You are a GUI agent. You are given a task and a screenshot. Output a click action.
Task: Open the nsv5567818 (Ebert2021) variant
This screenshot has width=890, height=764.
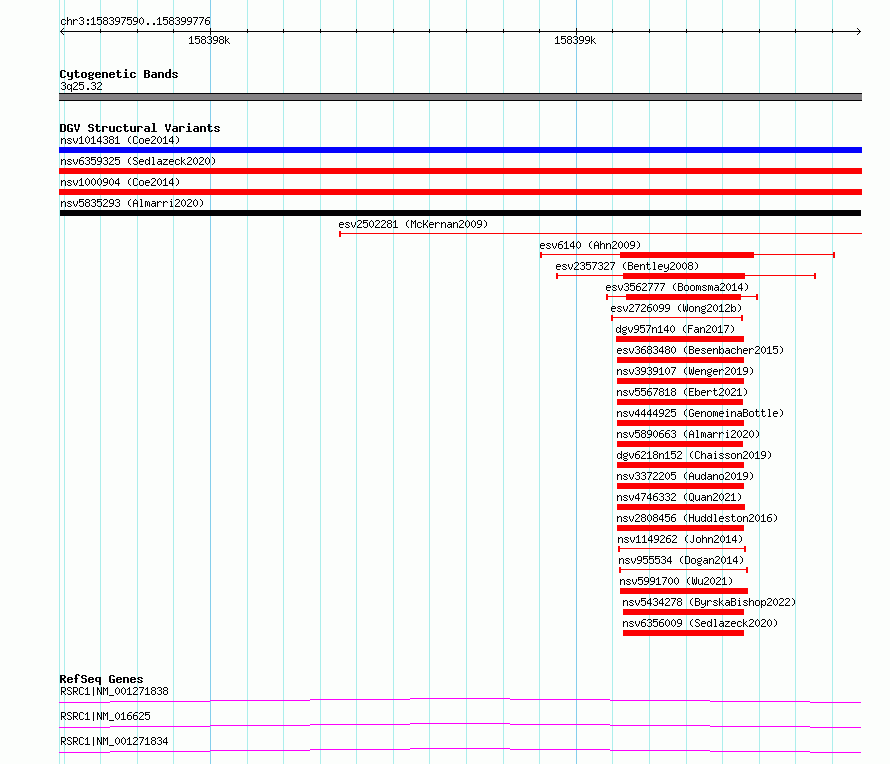coord(682,392)
